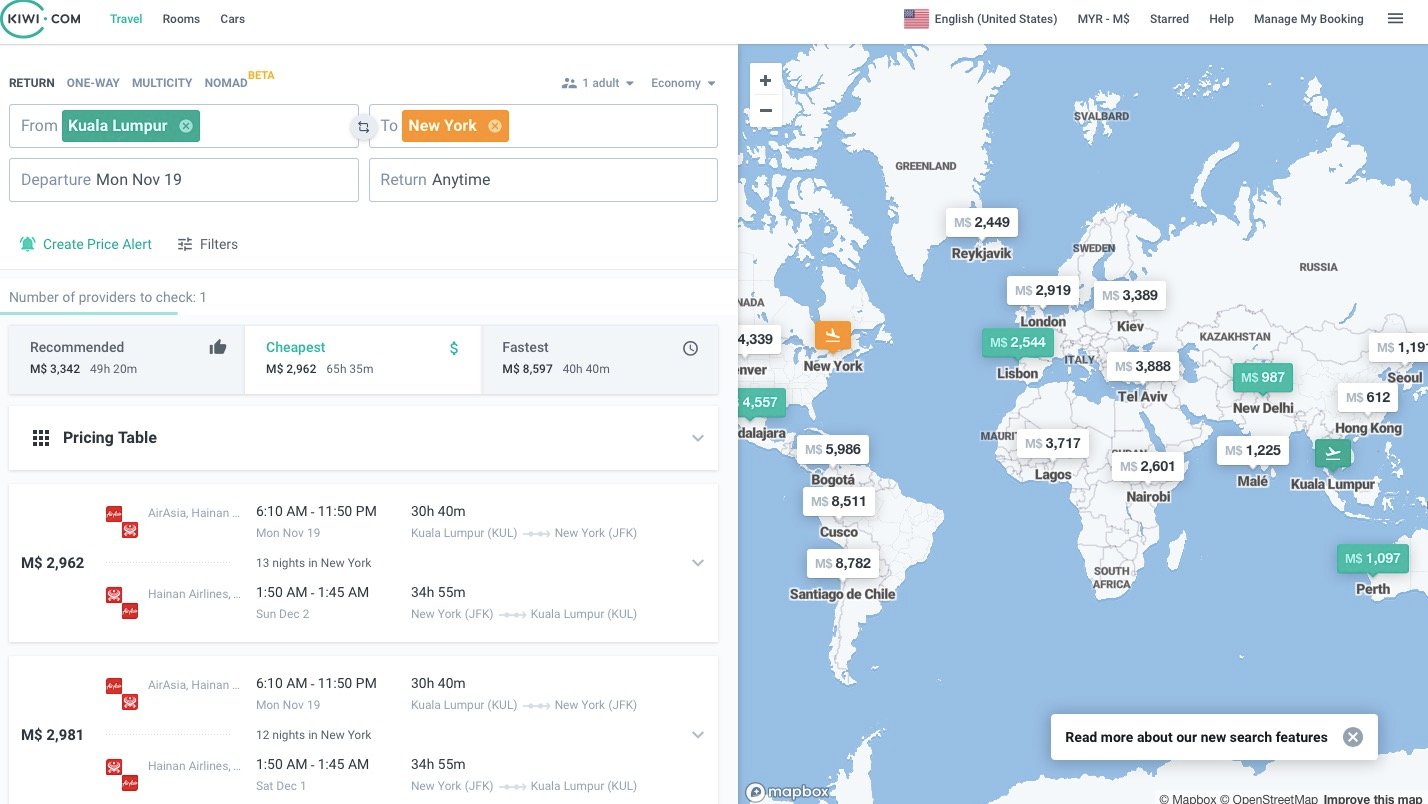Select London M$ 2,919 price marker
The height and width of the screenshot is (804, 1428).
pos(1043,290)
